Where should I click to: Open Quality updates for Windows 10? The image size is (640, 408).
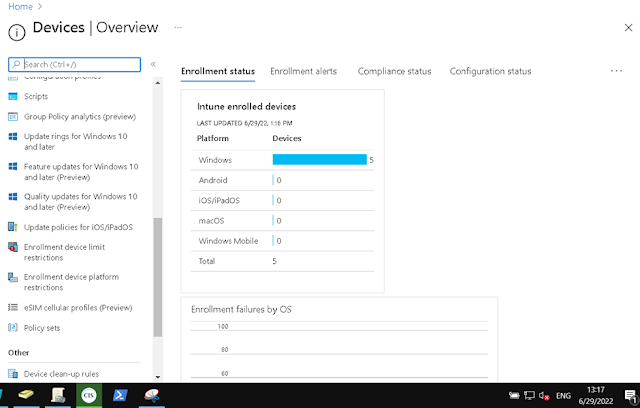pyautogui.click(x=80, y=202)
